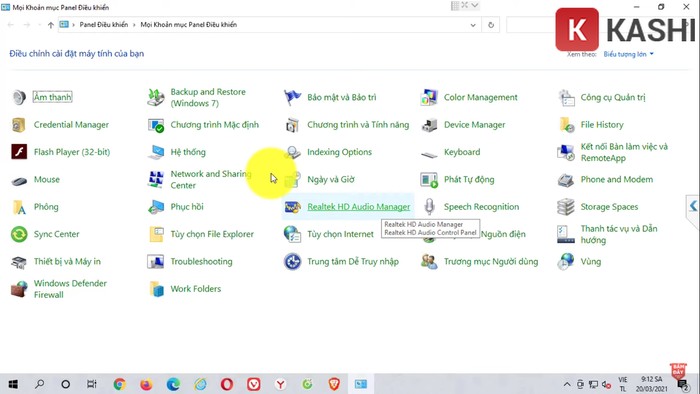Screen dimensions: 700x394
Task: Click the Trung tâm Dễ Truy nhập icon
Action: click(292, 262)
